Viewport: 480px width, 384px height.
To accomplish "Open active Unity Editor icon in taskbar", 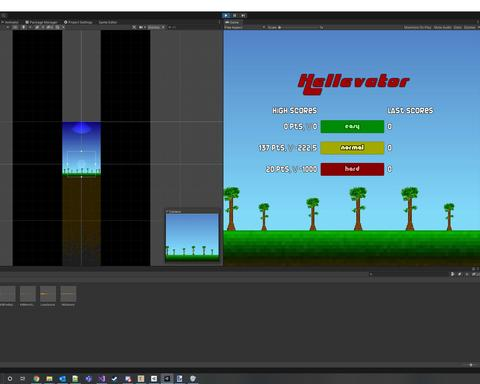I will 167,379.
